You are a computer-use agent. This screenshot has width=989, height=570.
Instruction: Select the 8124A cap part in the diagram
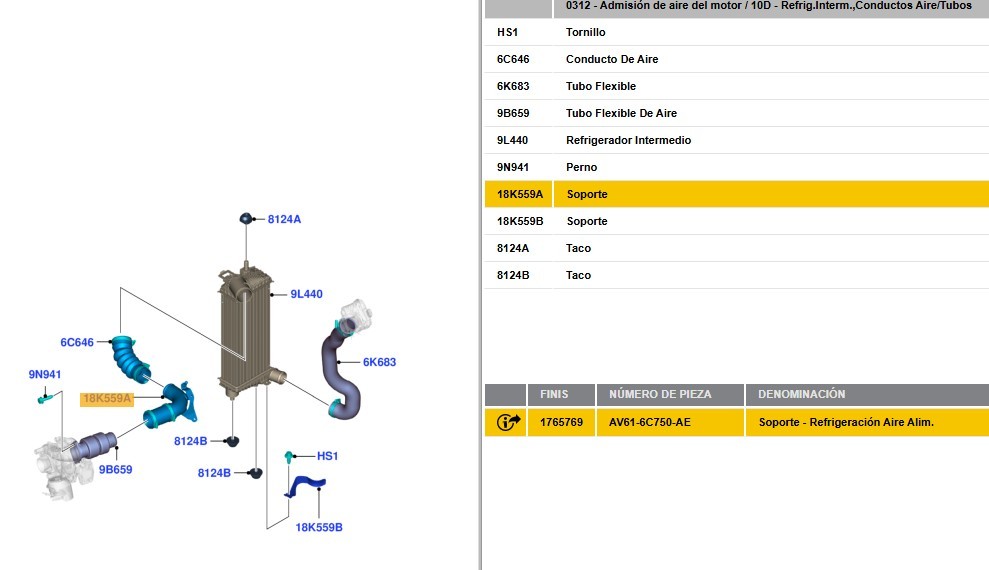(246, 219)
